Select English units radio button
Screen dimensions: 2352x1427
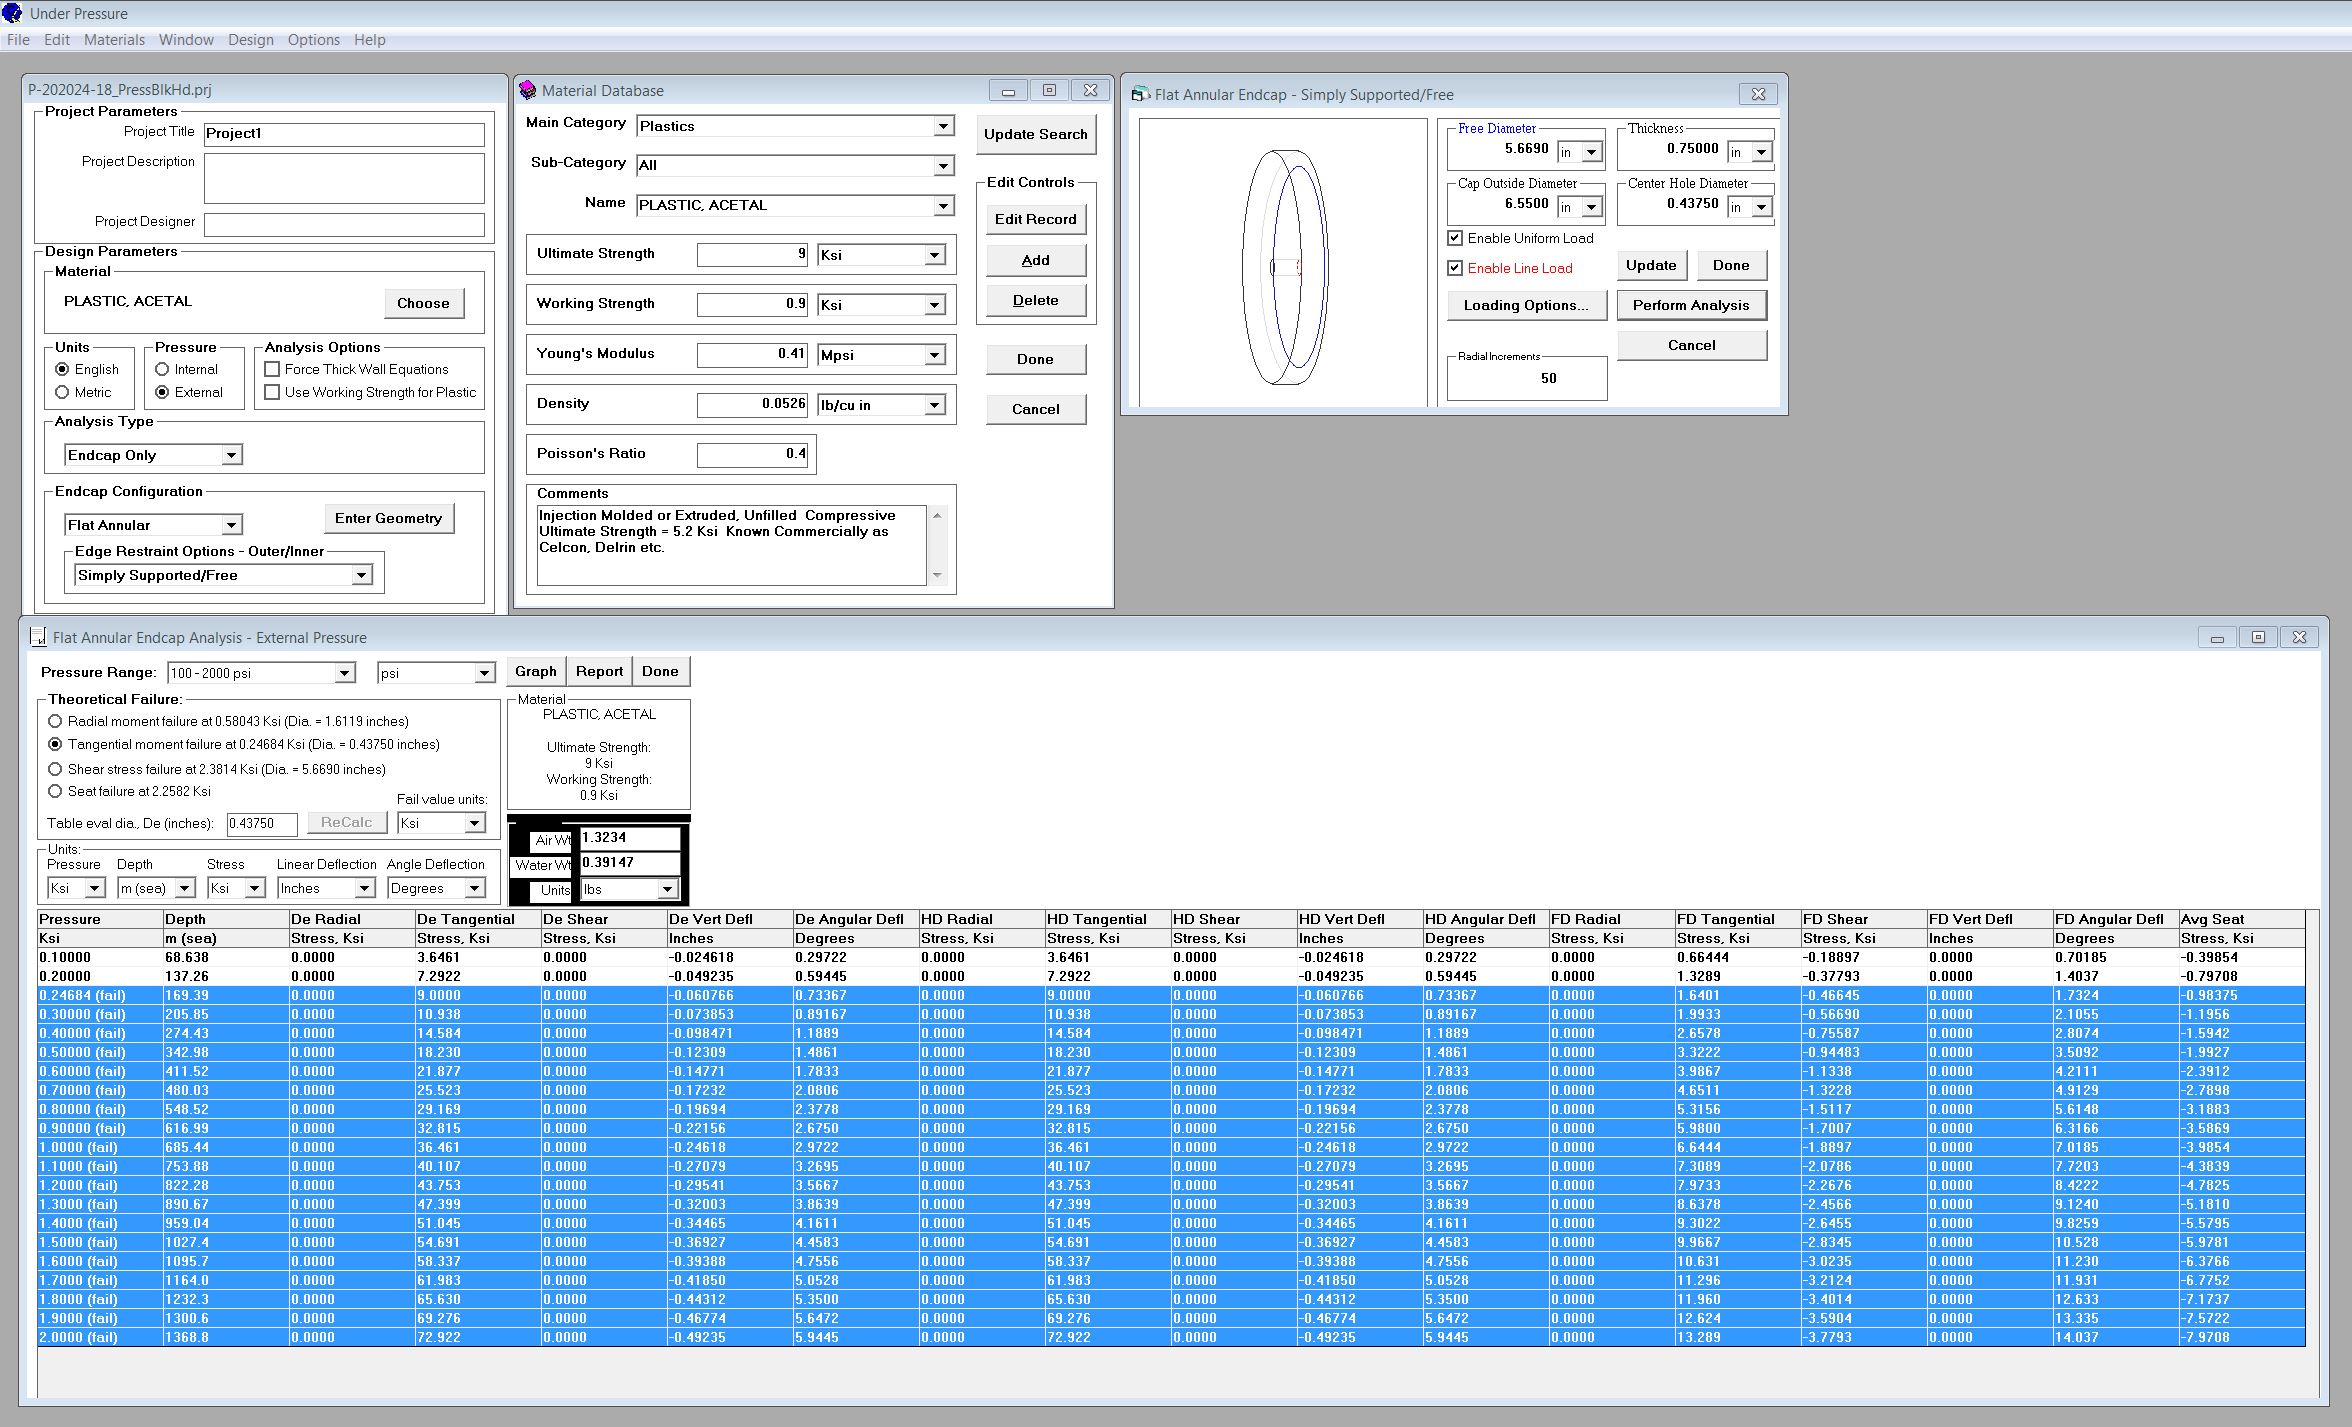[62, 369]
